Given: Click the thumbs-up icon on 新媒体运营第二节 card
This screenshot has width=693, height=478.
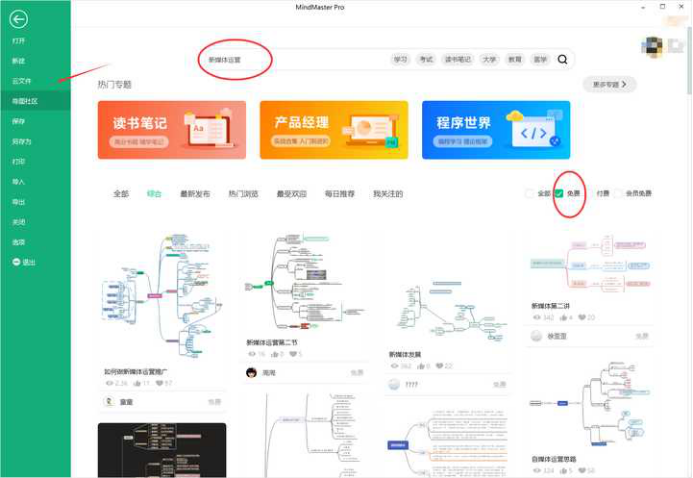Looking at the screenshot, I should [x=274, y=354].
